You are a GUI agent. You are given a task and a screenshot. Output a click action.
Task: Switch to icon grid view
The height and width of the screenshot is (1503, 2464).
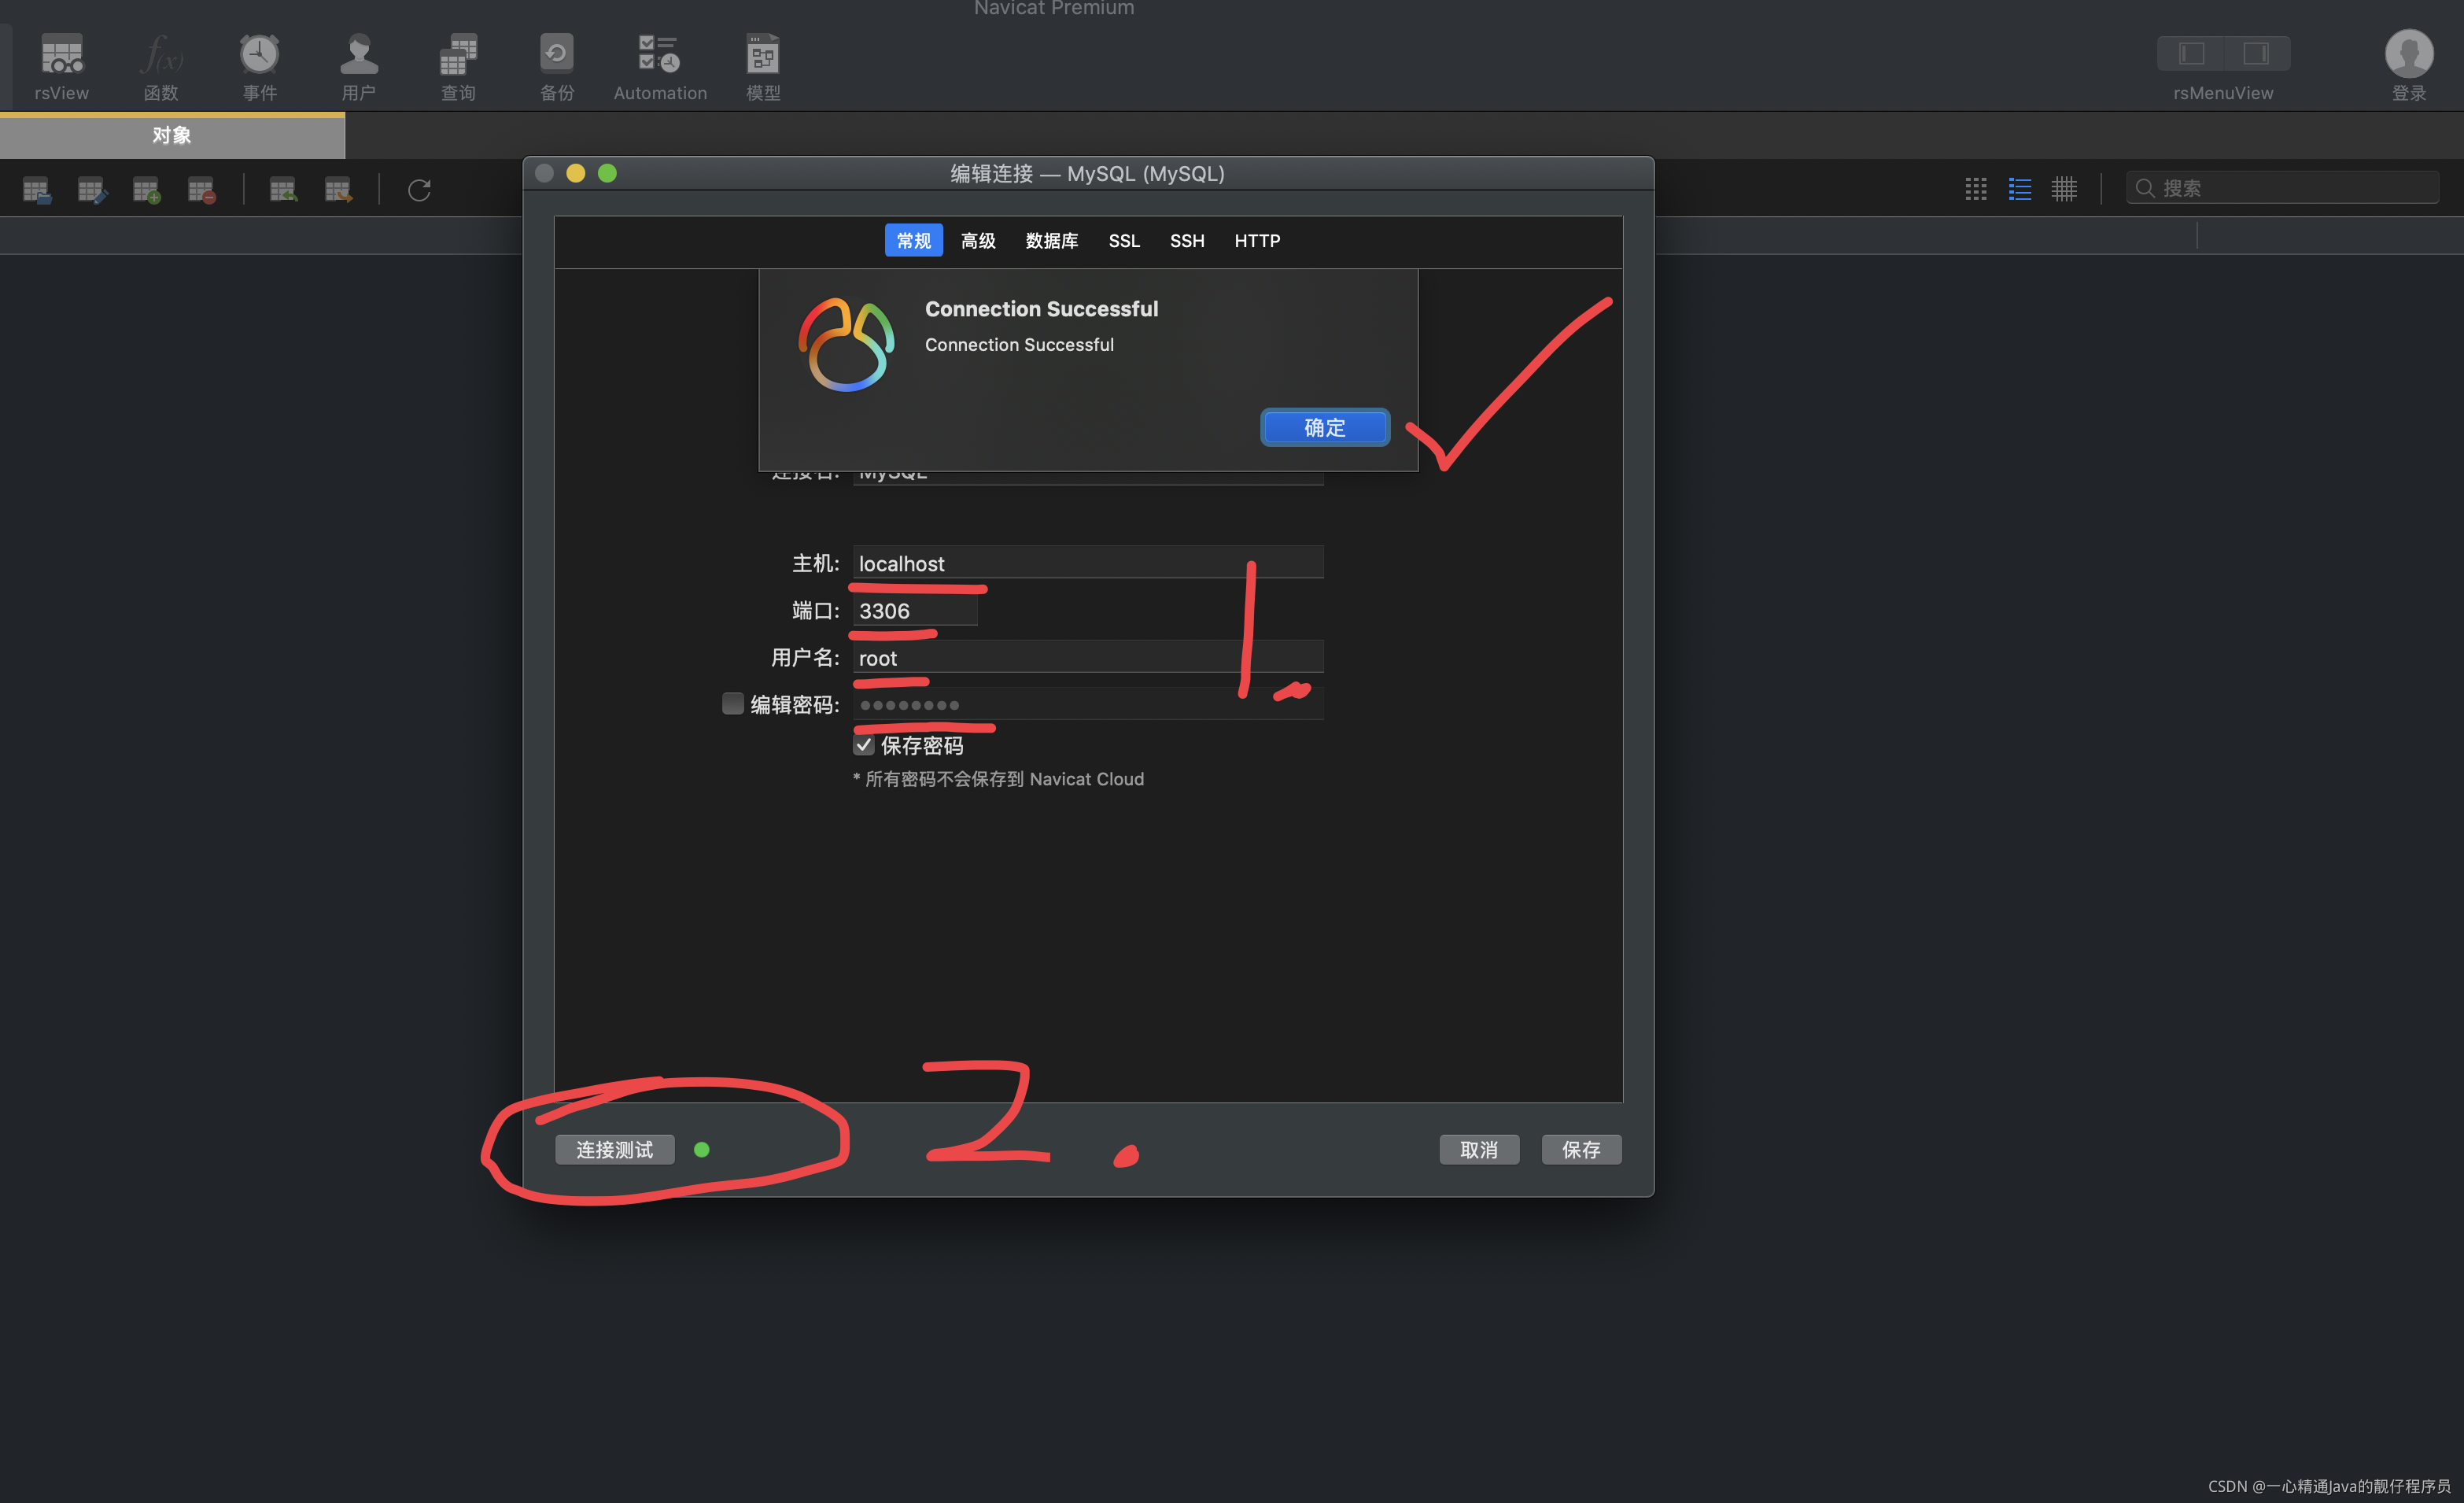[x=1976, y=189]
